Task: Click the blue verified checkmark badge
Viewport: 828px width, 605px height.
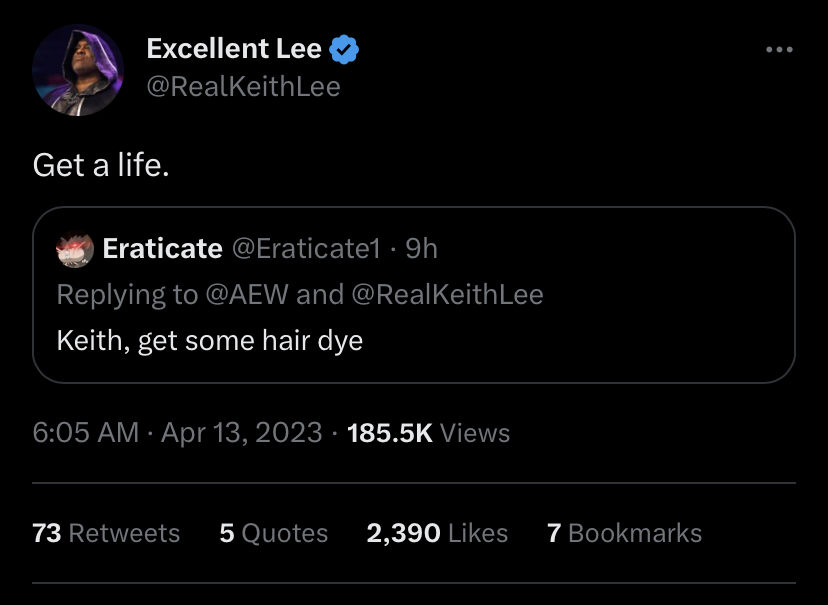Action: pos(344,49)
